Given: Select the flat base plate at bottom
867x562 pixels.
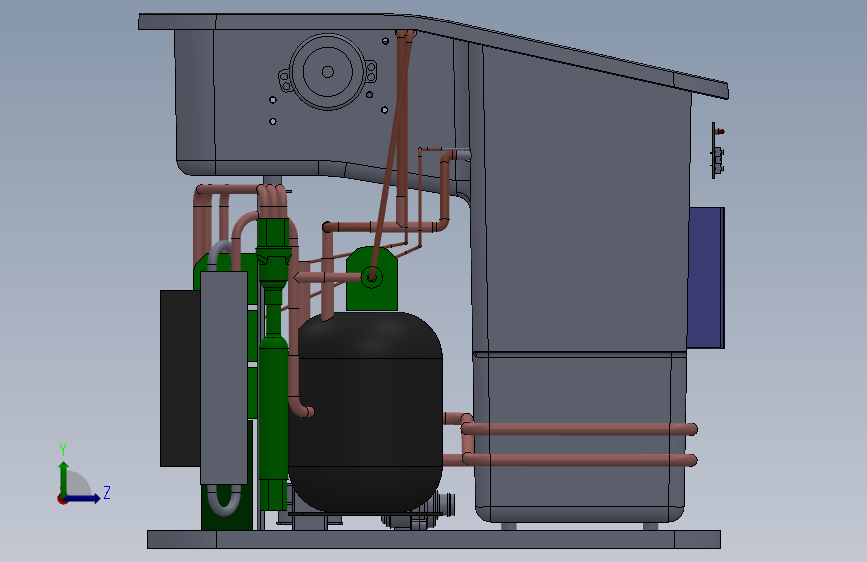Looking at the screenshot, I should pyautogui.click(x=434, y=539).
